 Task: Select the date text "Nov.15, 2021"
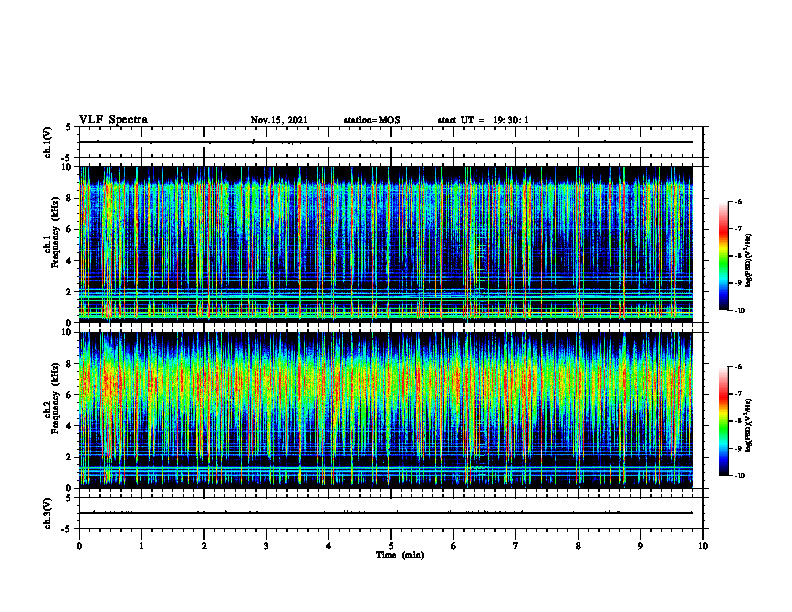coord(279,120)
